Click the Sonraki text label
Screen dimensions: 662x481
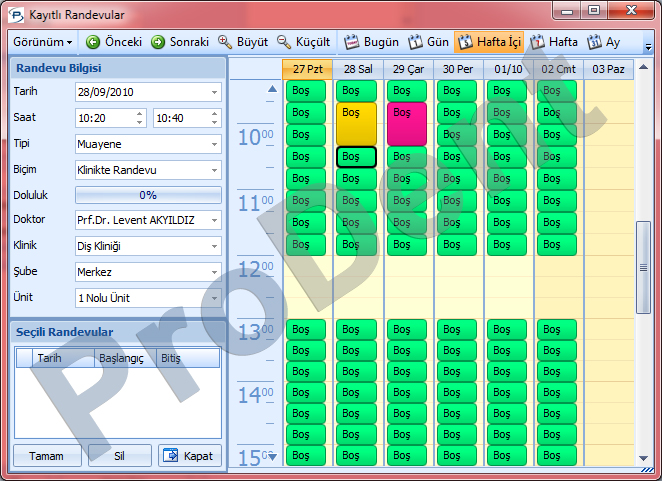(189, 42)
